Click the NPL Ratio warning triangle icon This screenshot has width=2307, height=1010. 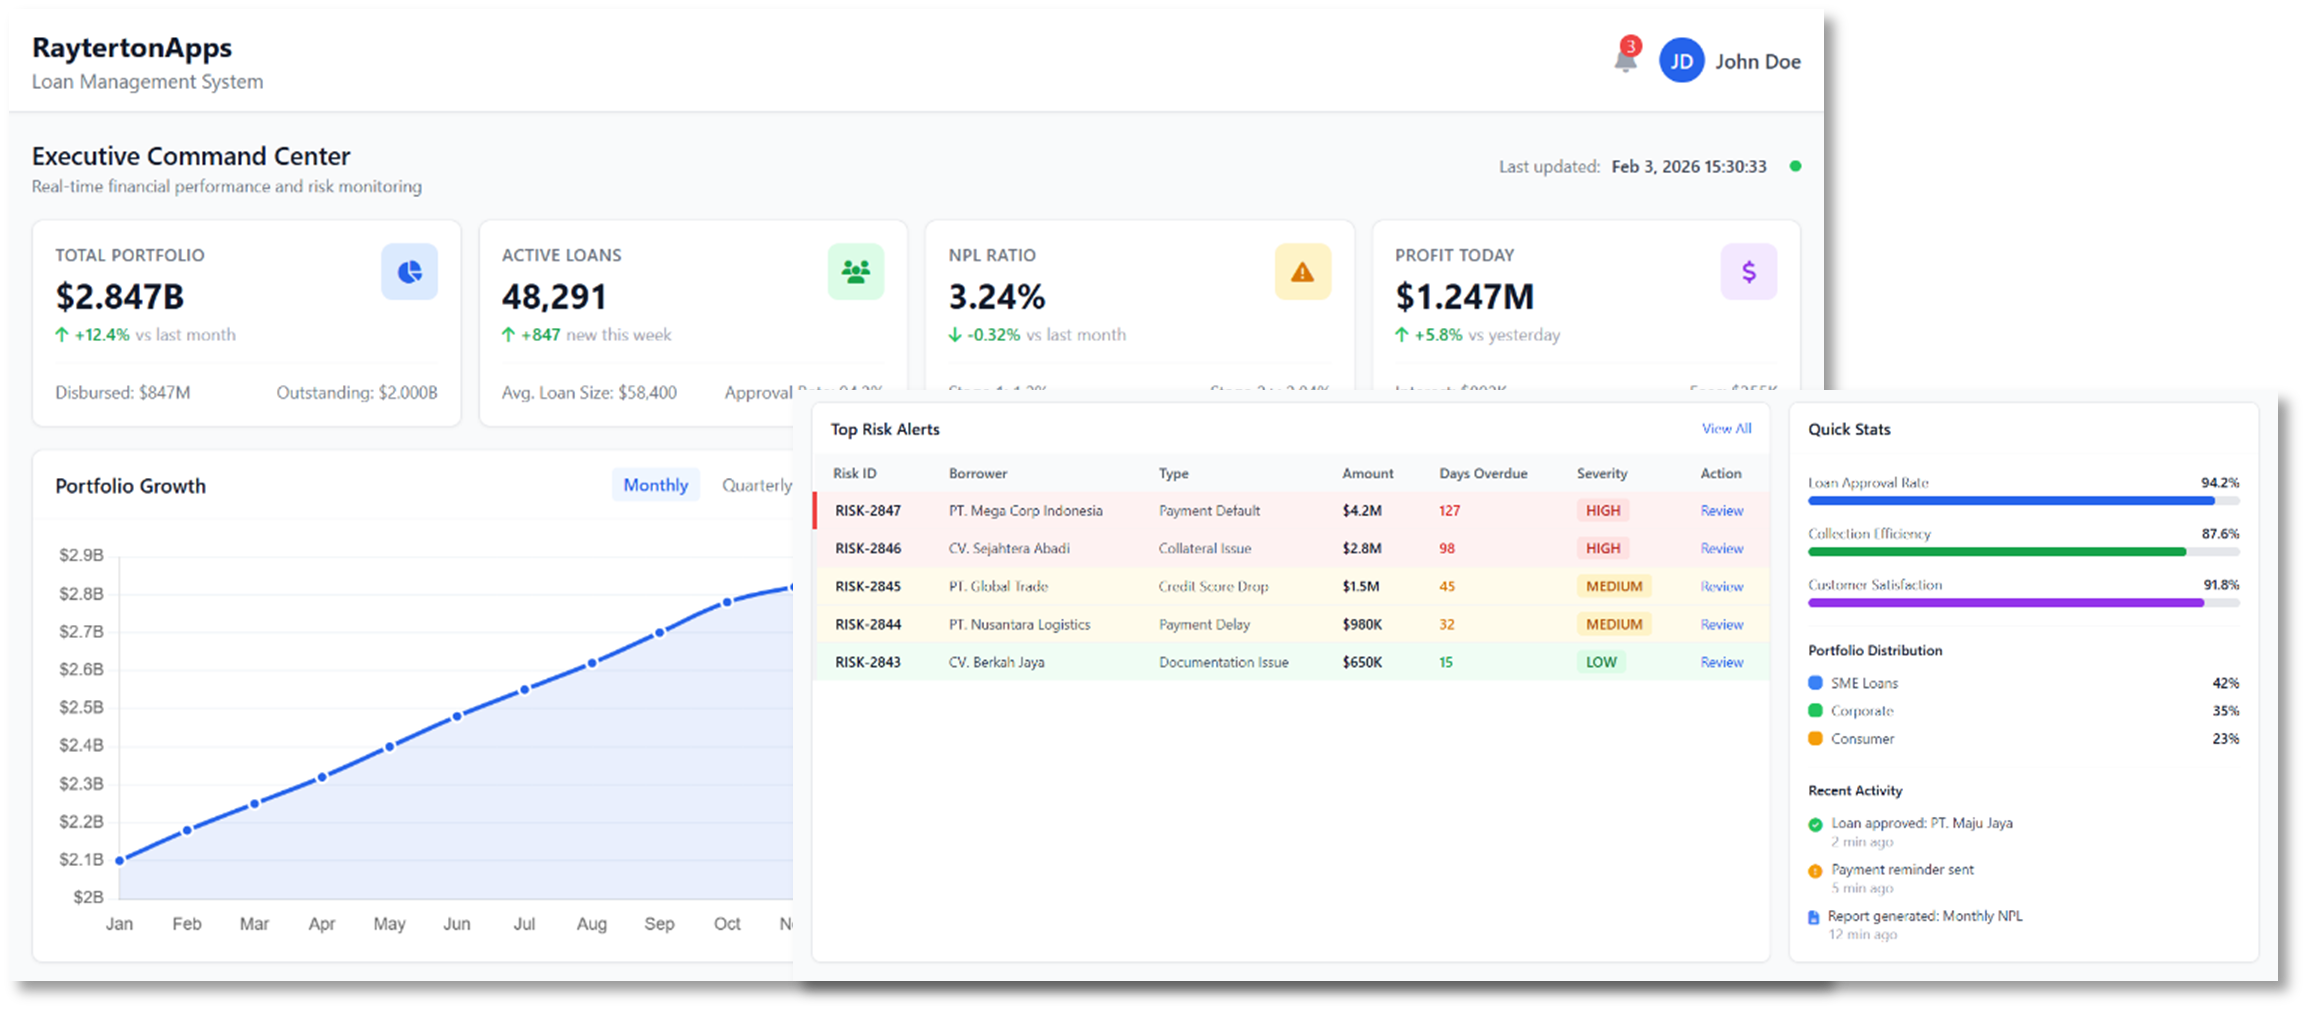1302,272
